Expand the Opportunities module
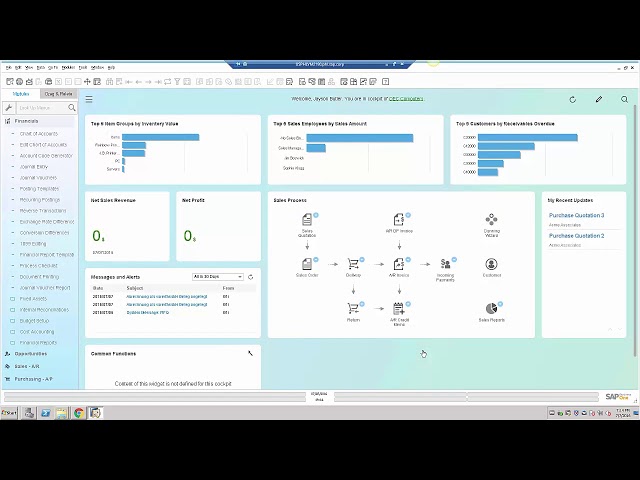 [x=31, y=354]
